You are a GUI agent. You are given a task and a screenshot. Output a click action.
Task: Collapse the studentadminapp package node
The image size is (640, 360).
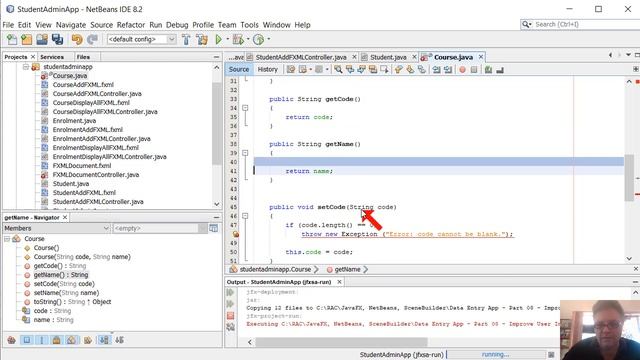[x=25, y=67]
